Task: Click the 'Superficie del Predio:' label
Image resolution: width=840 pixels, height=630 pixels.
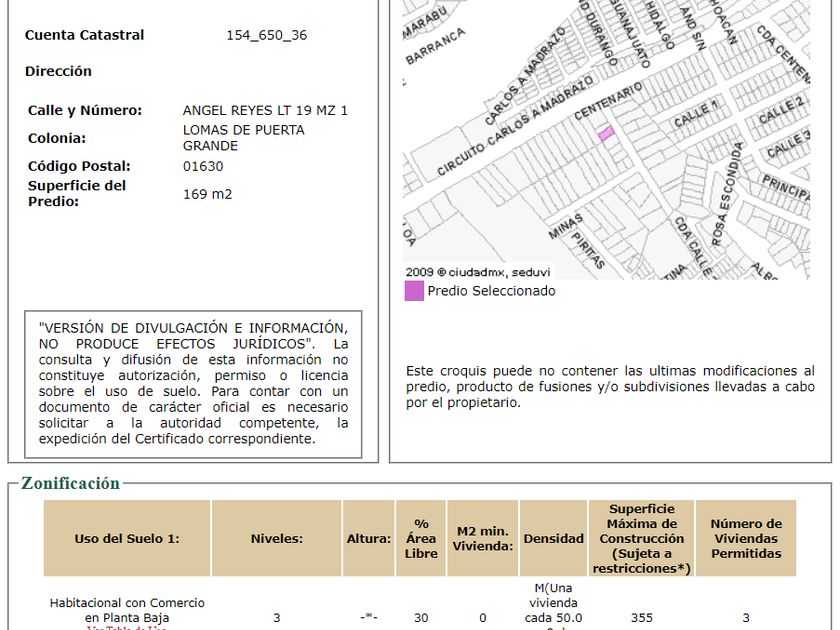Action: tap(77, 193)
